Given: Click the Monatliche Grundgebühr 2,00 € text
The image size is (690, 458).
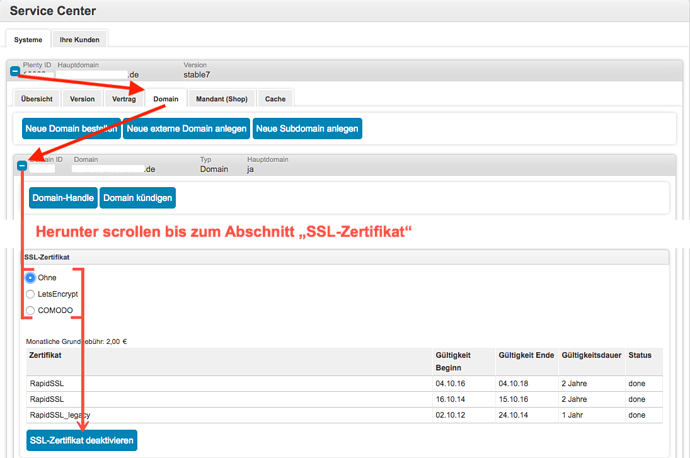Looking at the screenshot, I should point(77,341).
